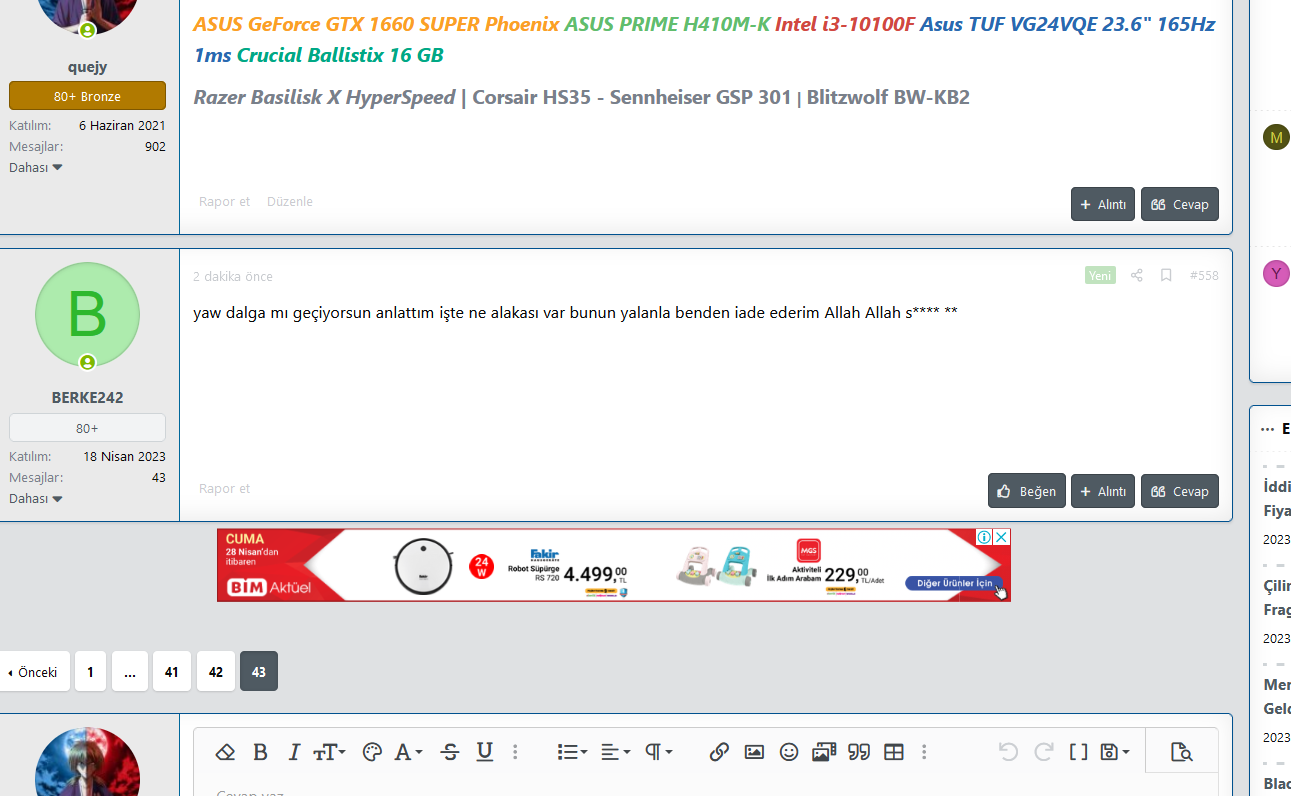Click Cevap on BERKE242's post
Image resolution: width=1291 pixels, height=796 pixels.
pyautogui.click(x=1180, y=491)
